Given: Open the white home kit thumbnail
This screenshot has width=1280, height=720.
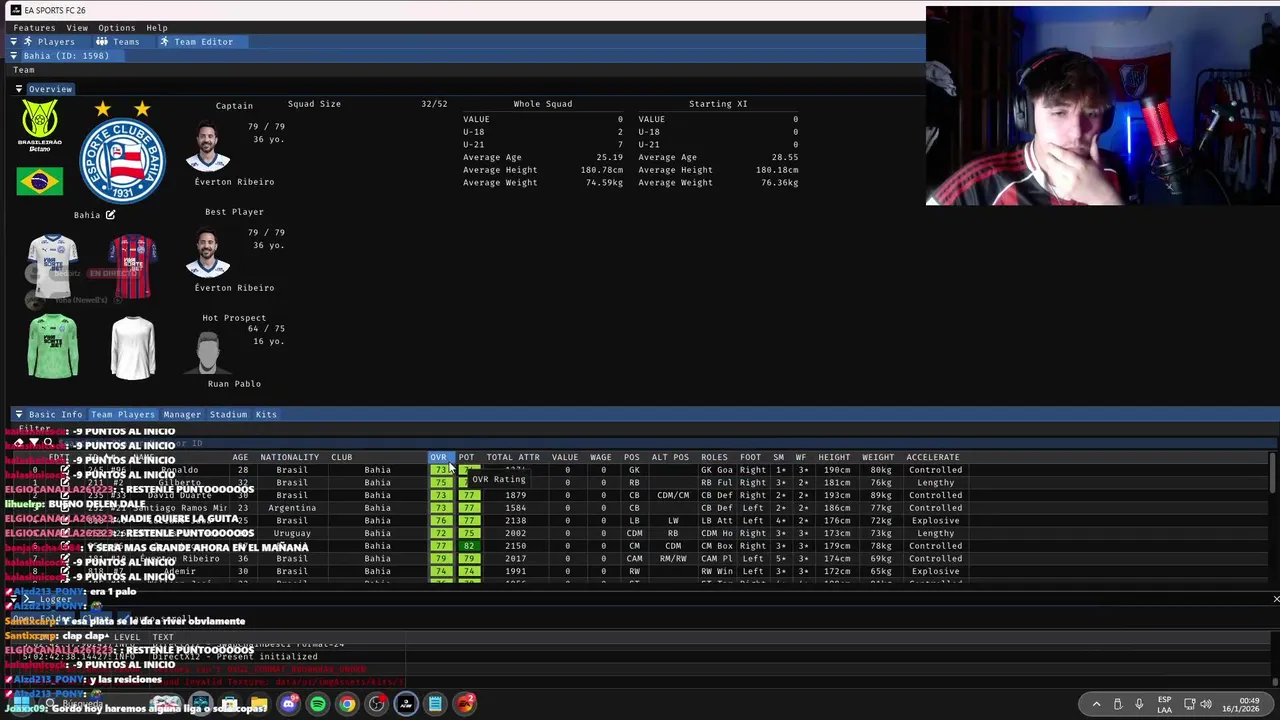Looking at the screenshot, I should [x=53, y=267].
